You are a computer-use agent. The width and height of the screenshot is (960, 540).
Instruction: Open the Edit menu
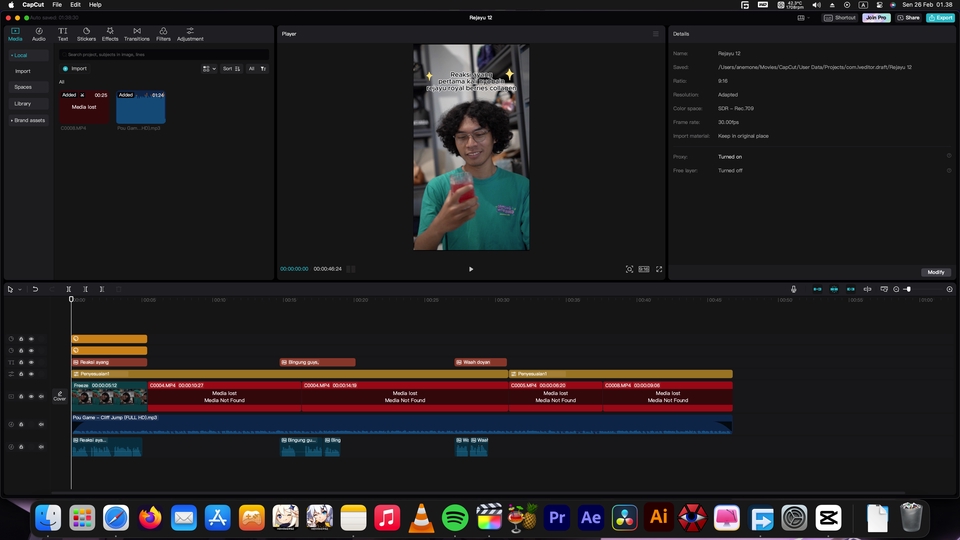(75, 4)
